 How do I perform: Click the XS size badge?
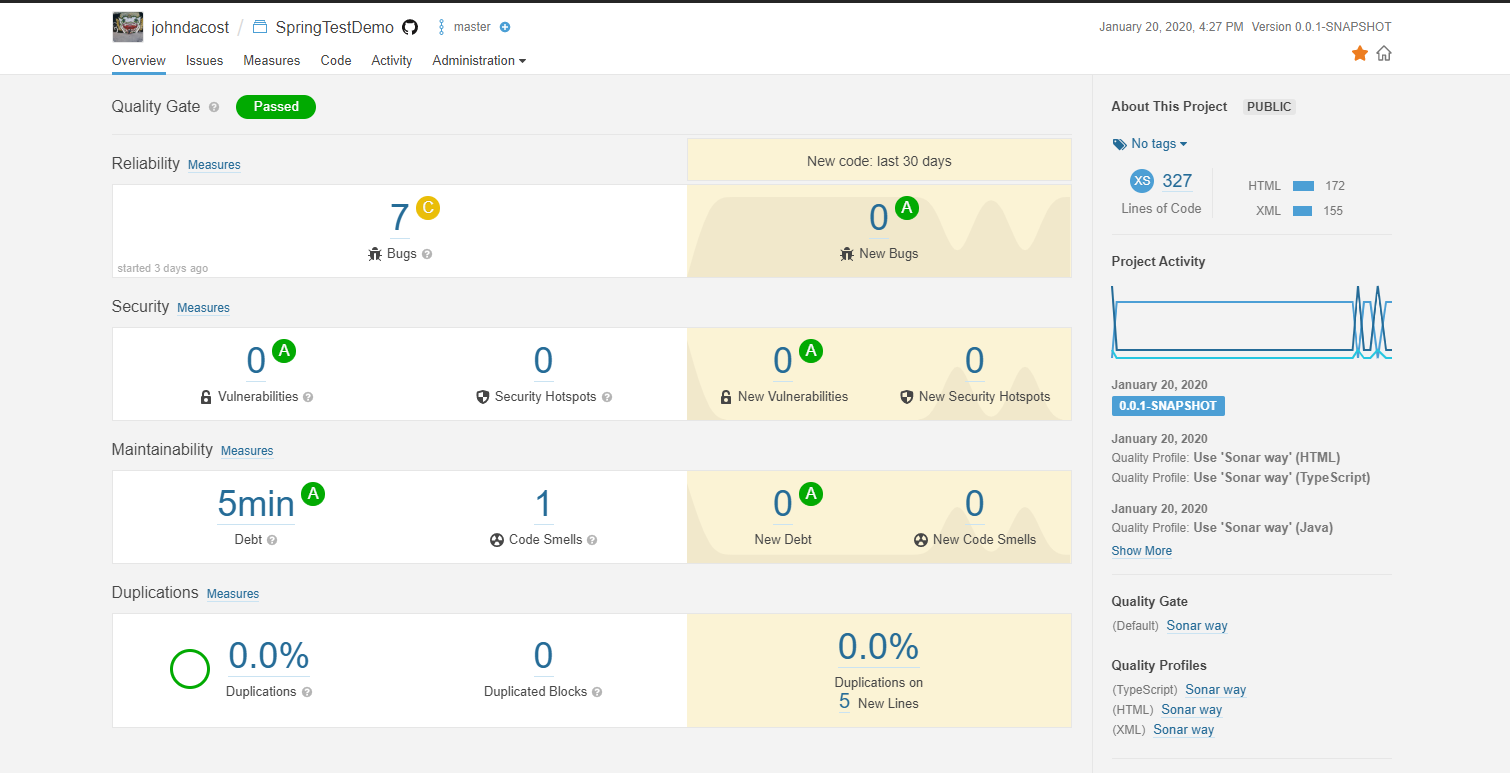[1142, 181]
